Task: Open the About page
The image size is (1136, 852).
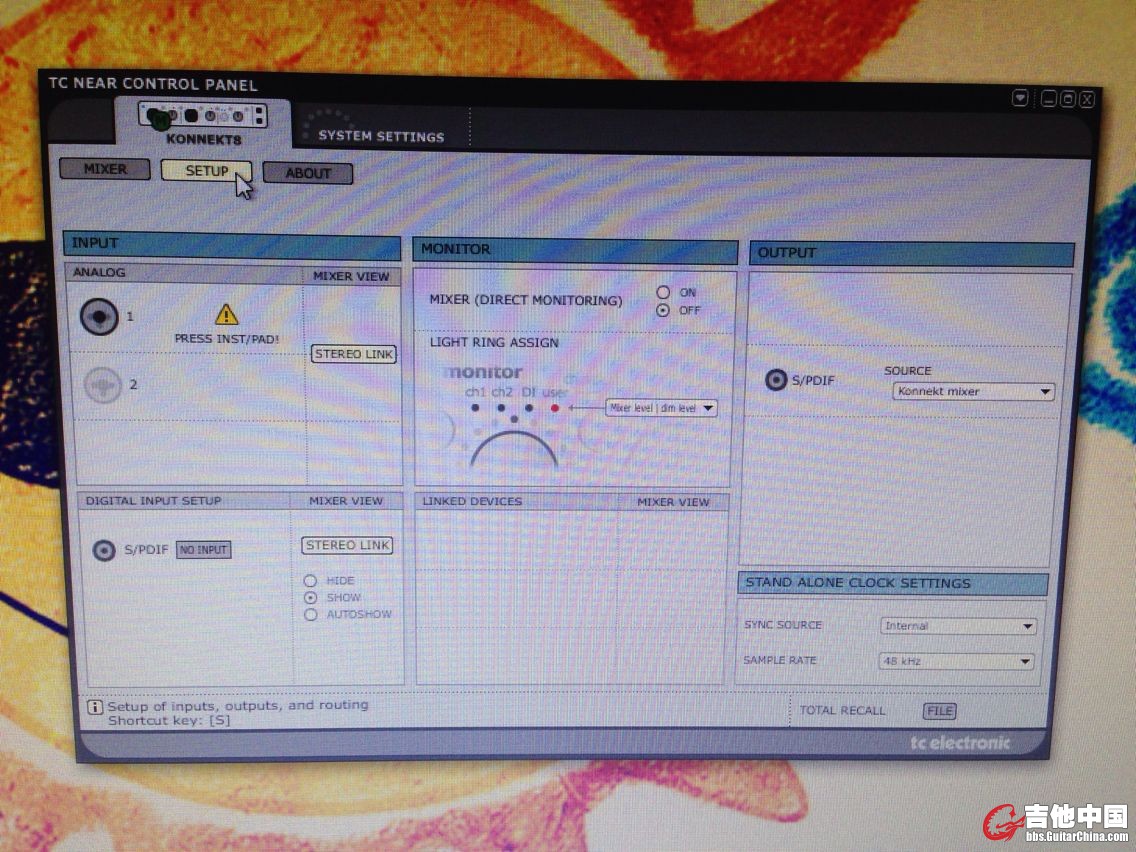Action: (308, 173)
